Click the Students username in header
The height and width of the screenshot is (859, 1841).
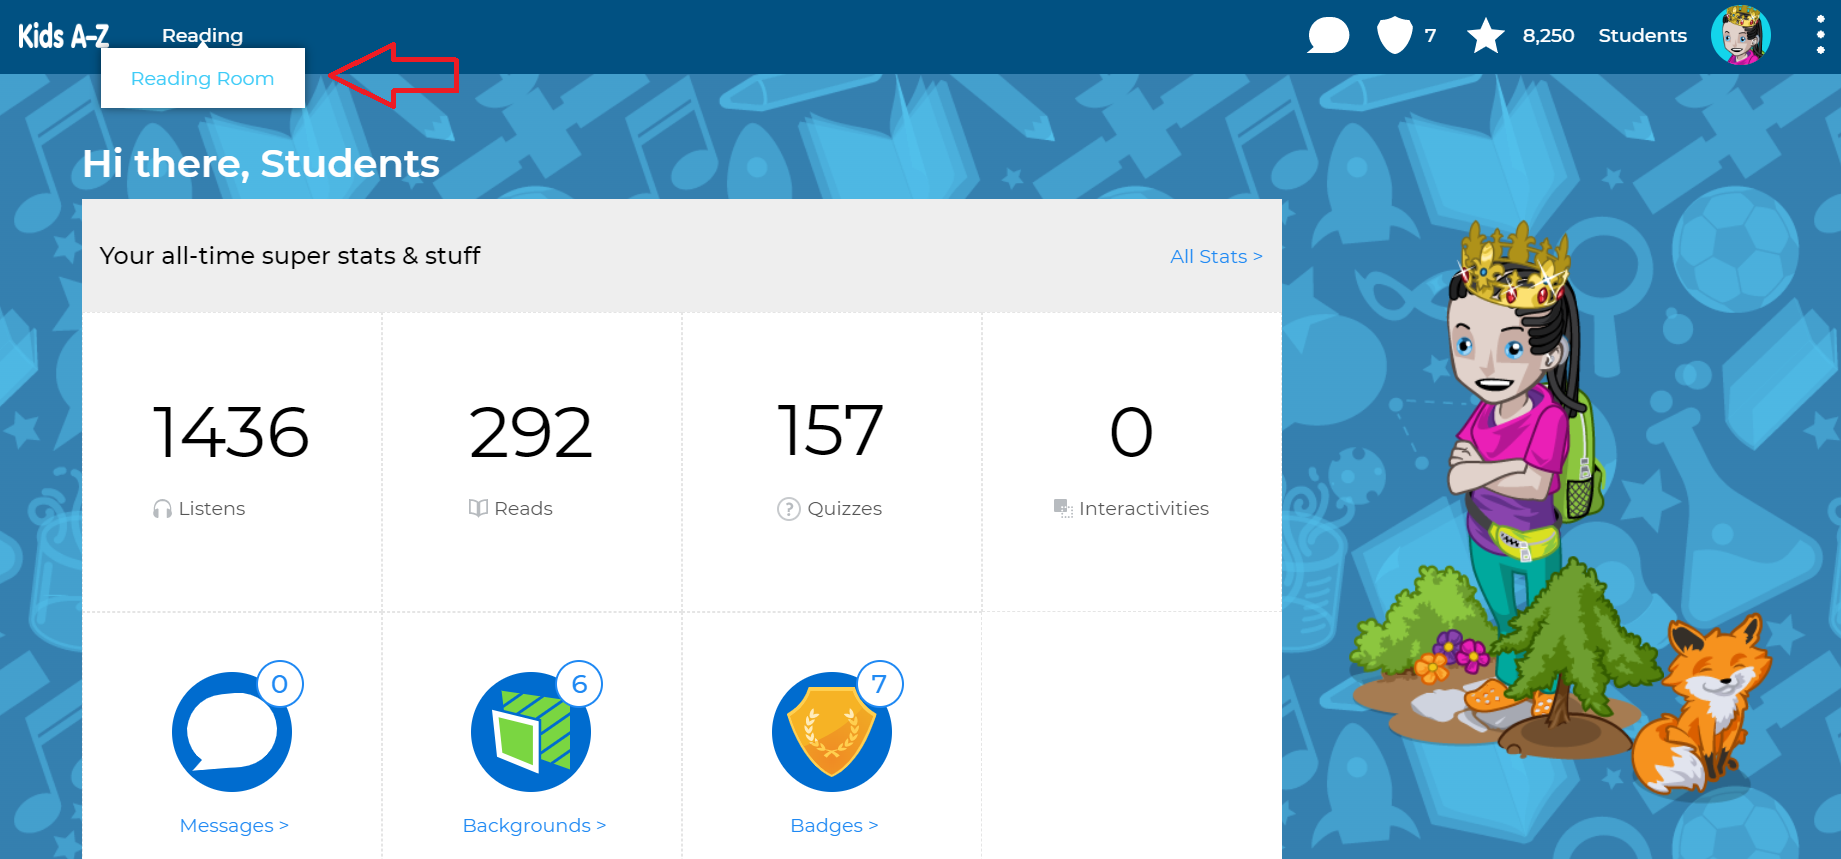(x=1642, y=36)
